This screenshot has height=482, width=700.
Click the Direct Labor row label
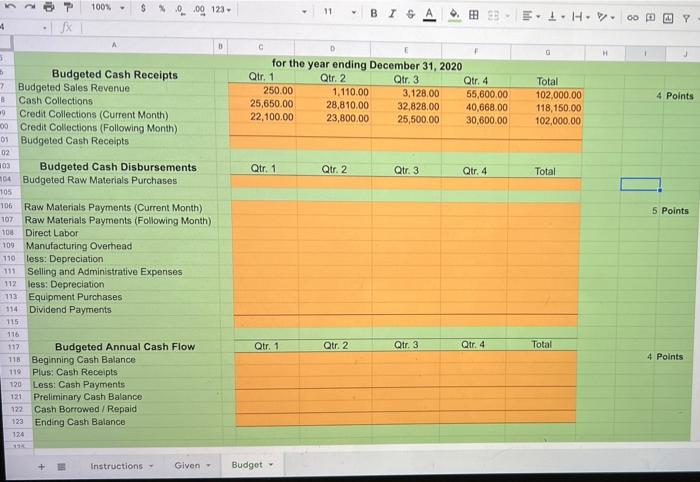52,233
